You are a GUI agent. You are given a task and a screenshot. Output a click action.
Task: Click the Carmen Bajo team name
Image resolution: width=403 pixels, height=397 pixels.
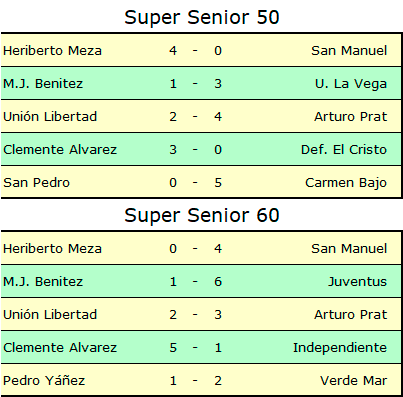(x=346, y=183)
